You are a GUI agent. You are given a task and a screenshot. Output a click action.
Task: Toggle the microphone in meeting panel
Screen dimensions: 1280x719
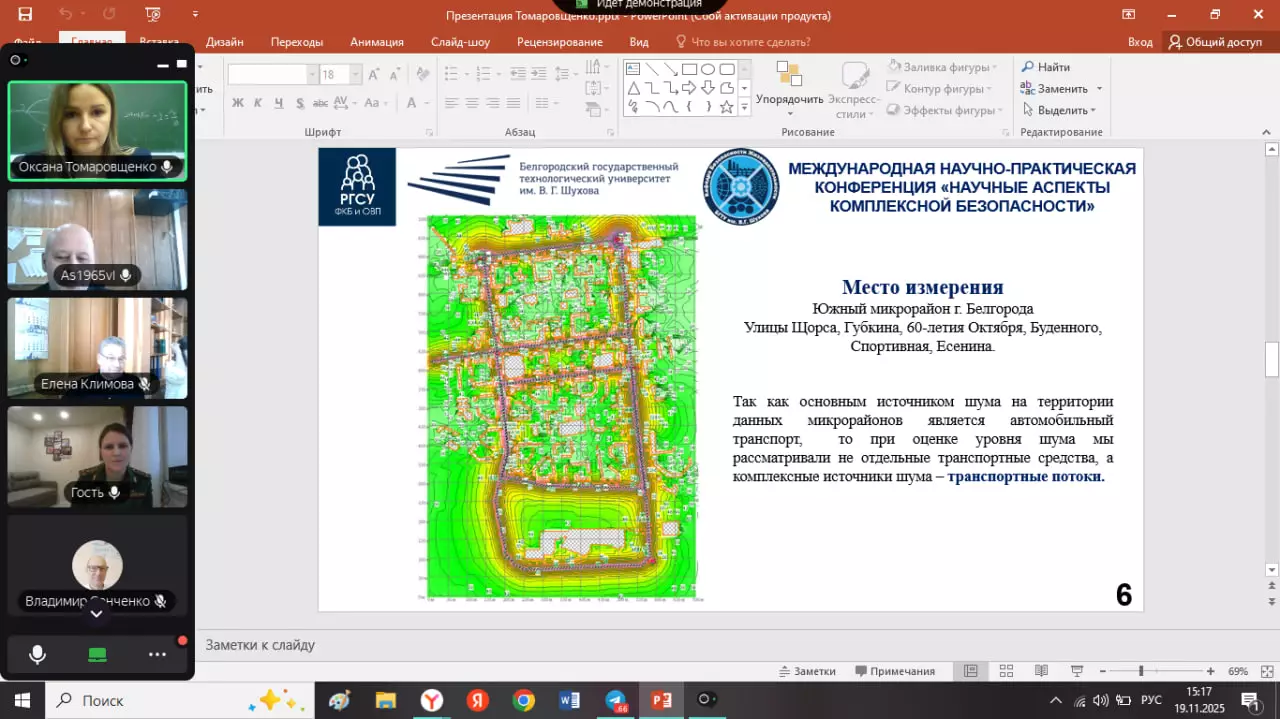pos(37,655)
